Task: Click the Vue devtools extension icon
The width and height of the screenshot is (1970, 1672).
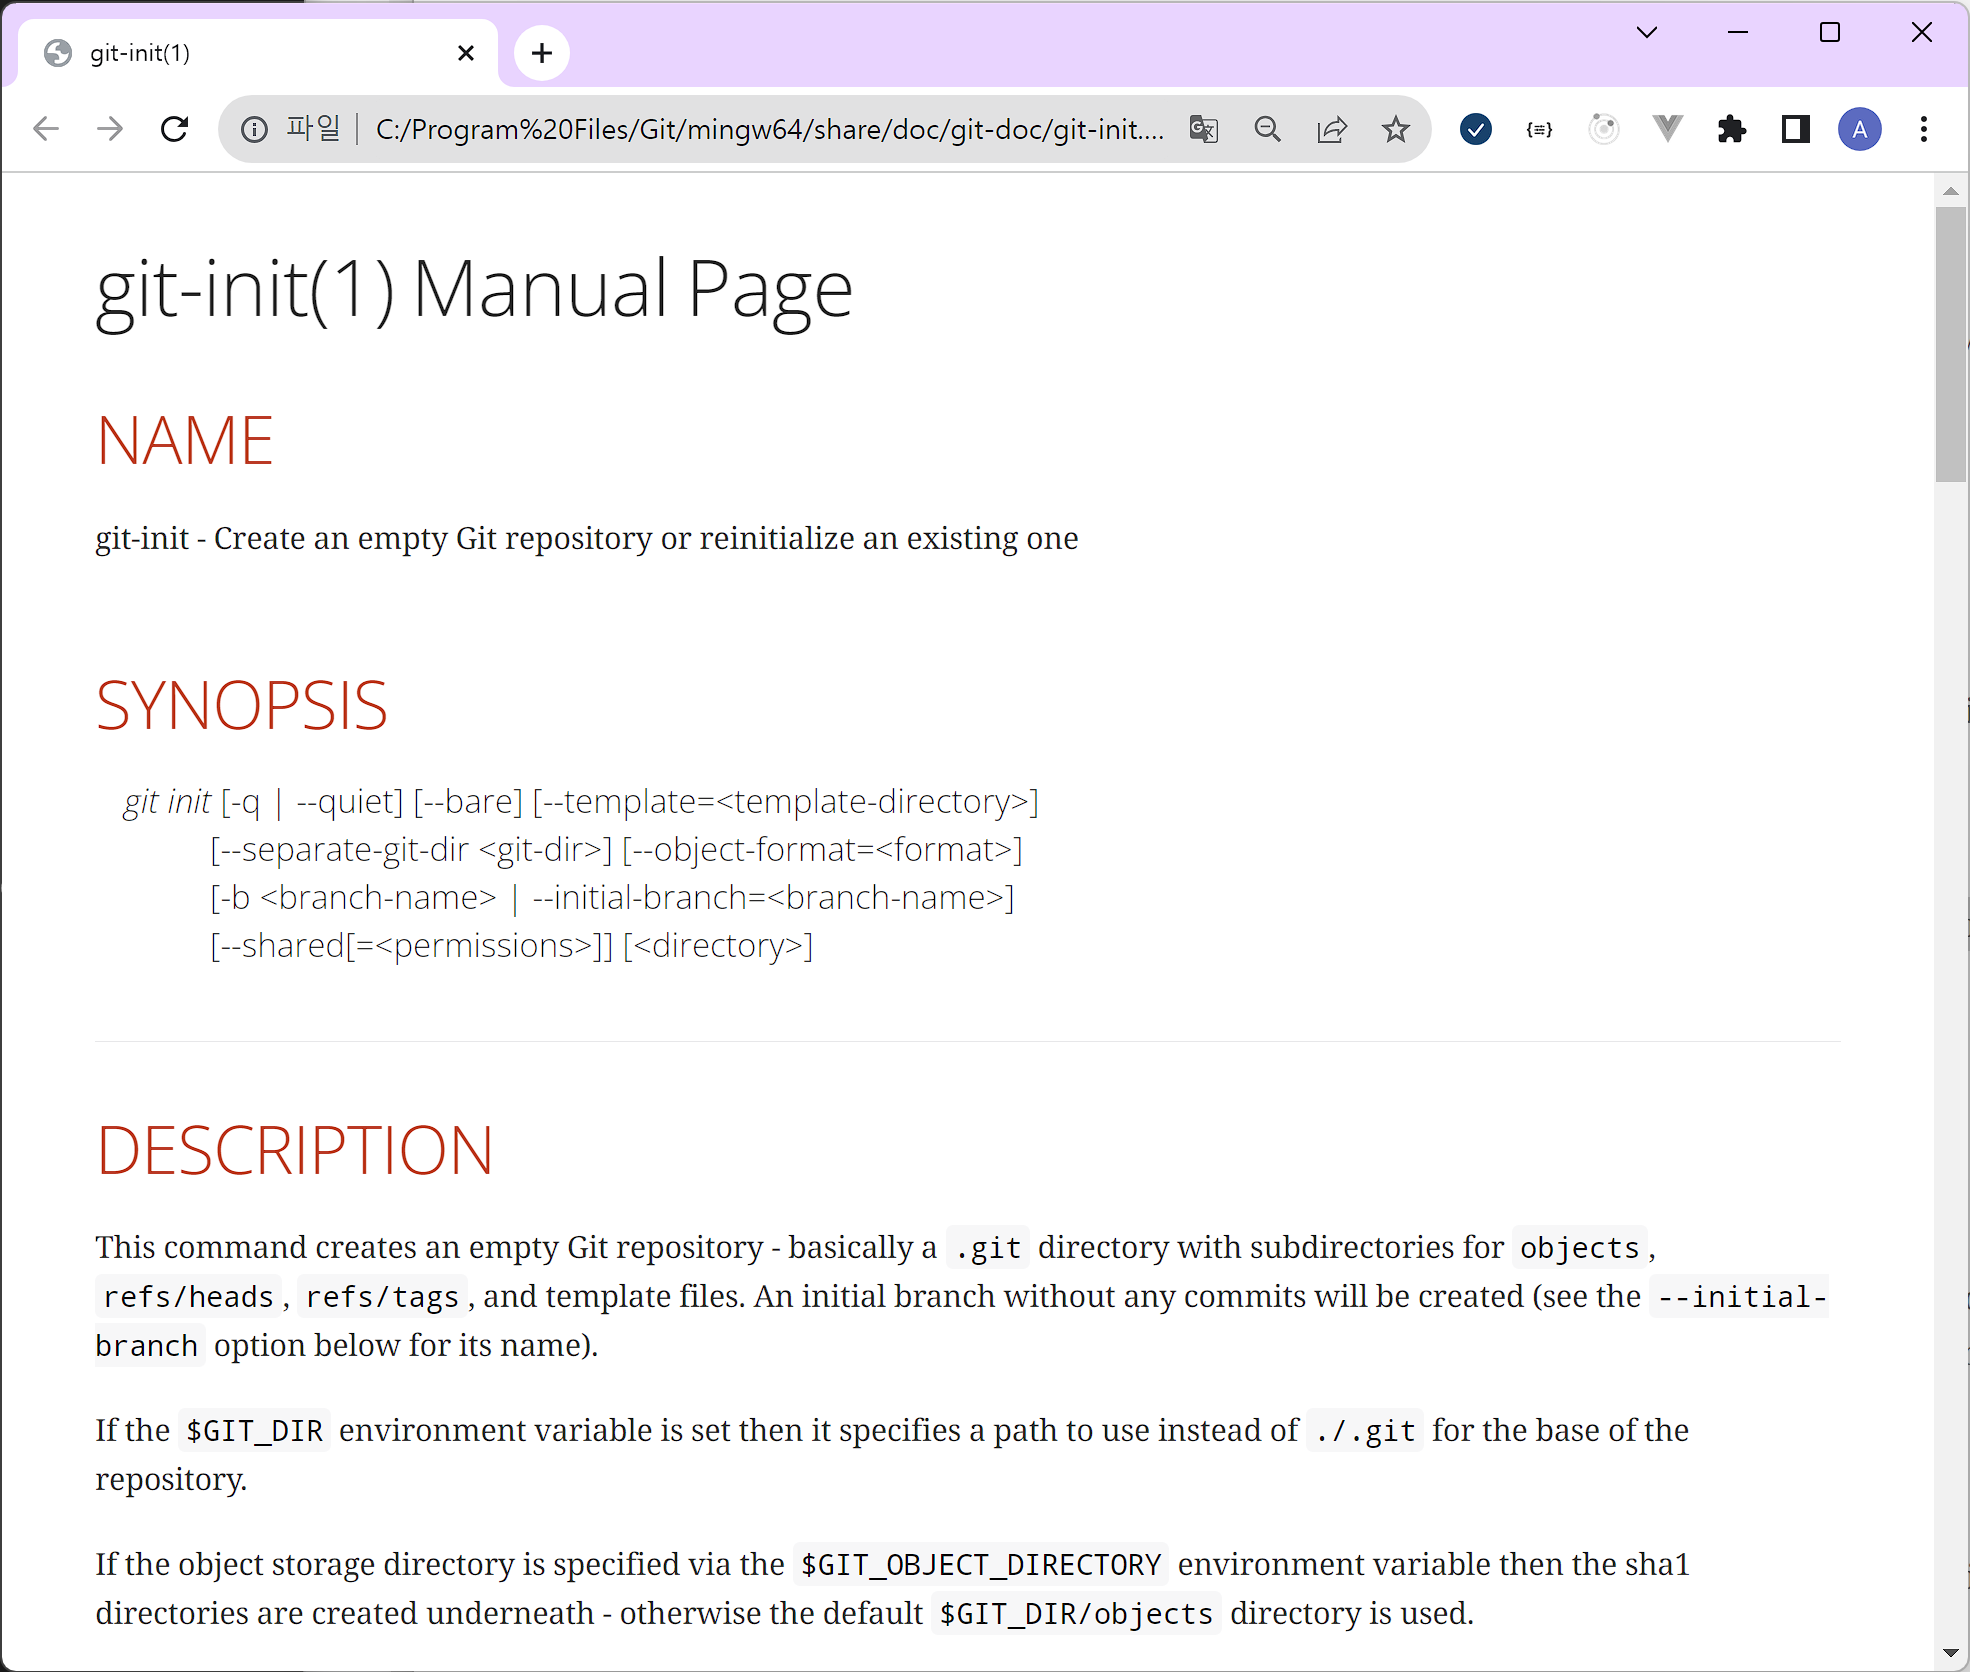Action: point(1667,129)
